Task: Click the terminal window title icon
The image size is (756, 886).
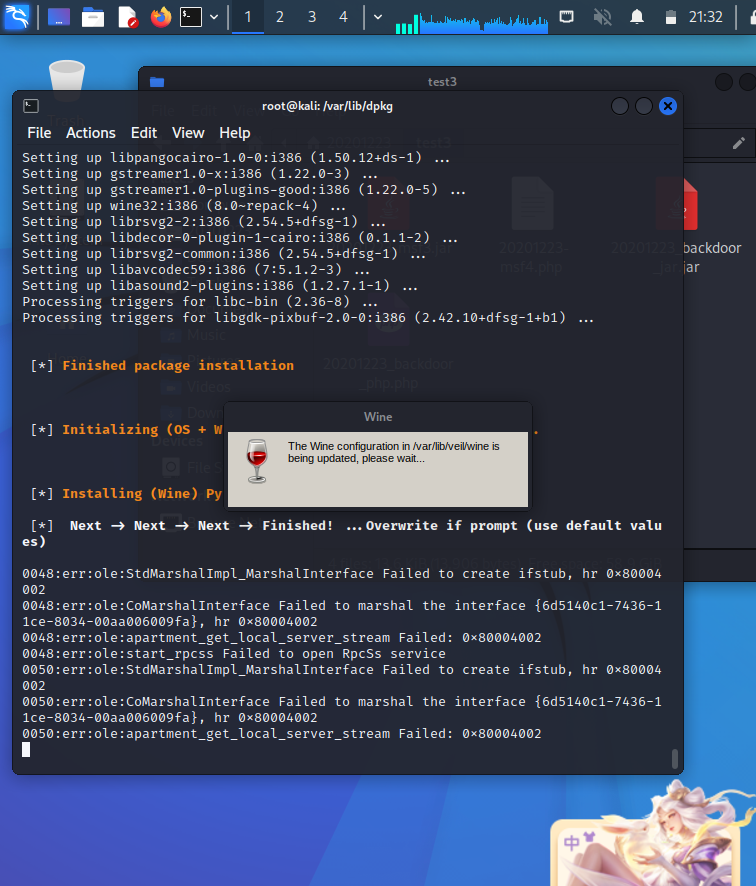Action: pyautogui.click(x=31, y=106)
